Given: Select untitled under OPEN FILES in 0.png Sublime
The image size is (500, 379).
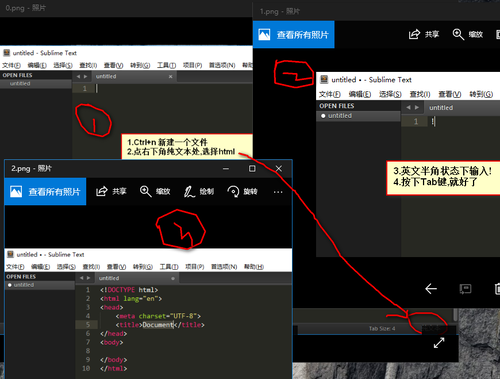Looking at the screenshot, I should (36, 83).
